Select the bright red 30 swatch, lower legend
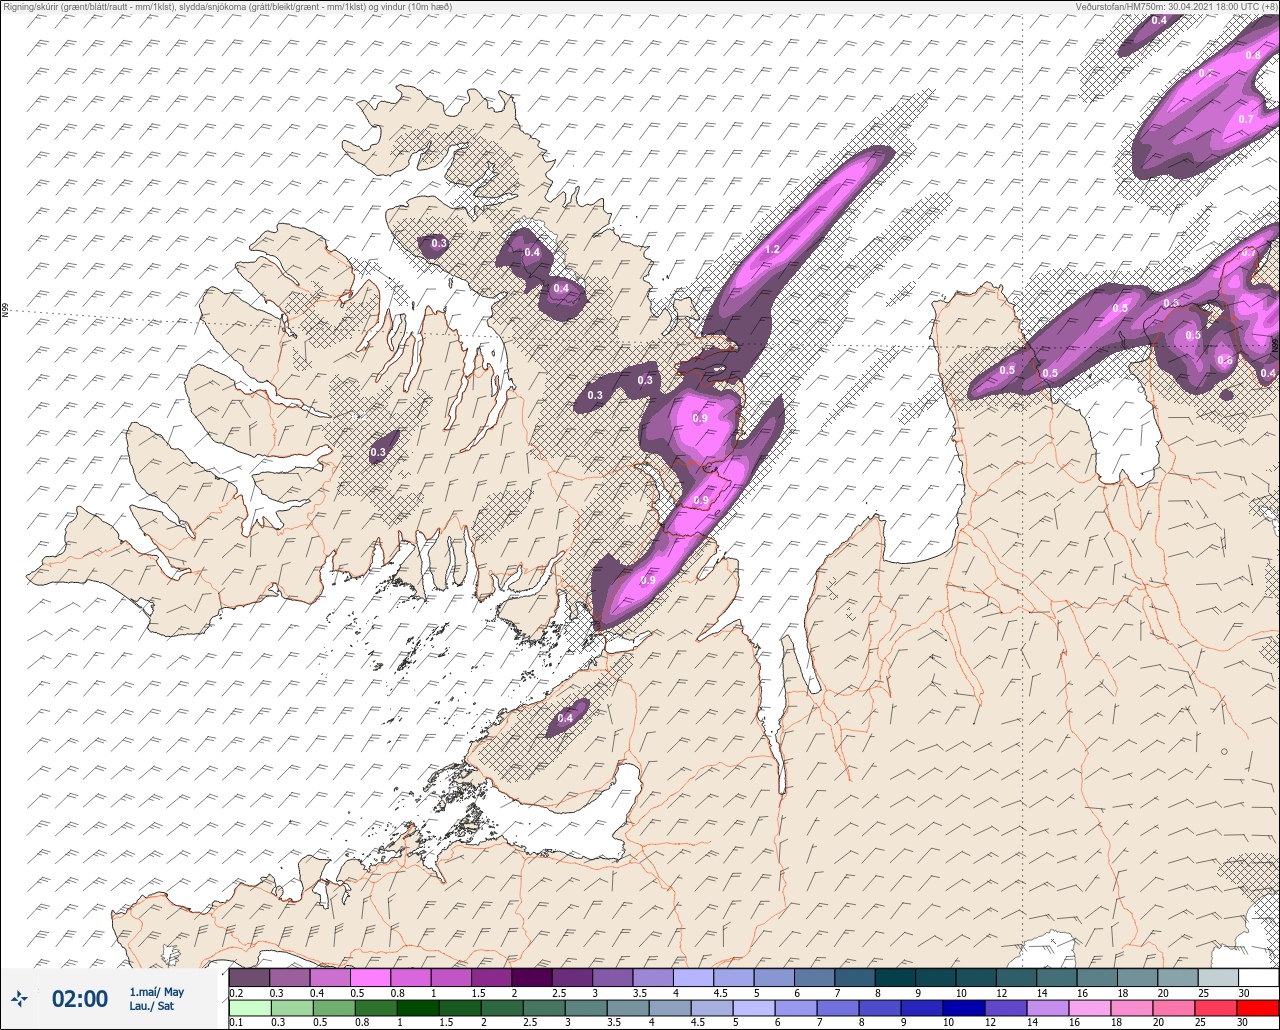Image resolution: width=1280 pixels, height=1030 pixels. tap(1258, 1007)
